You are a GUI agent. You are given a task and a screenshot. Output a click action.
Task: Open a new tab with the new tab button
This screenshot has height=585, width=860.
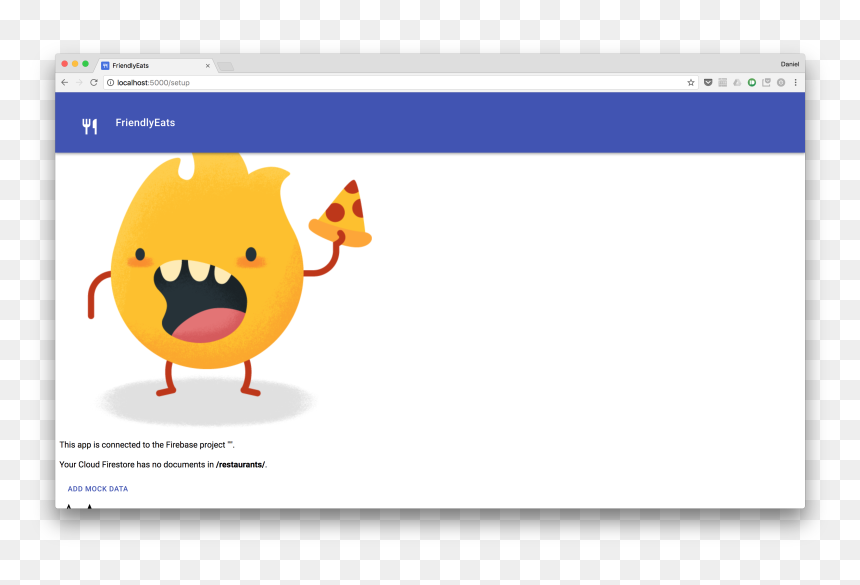(x=225, y=66)
